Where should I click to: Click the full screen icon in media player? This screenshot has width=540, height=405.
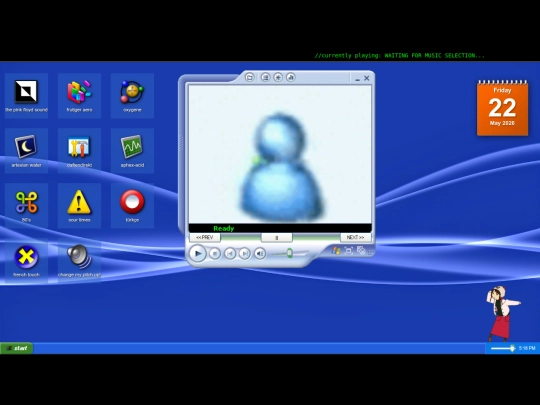tap(349, 250)
